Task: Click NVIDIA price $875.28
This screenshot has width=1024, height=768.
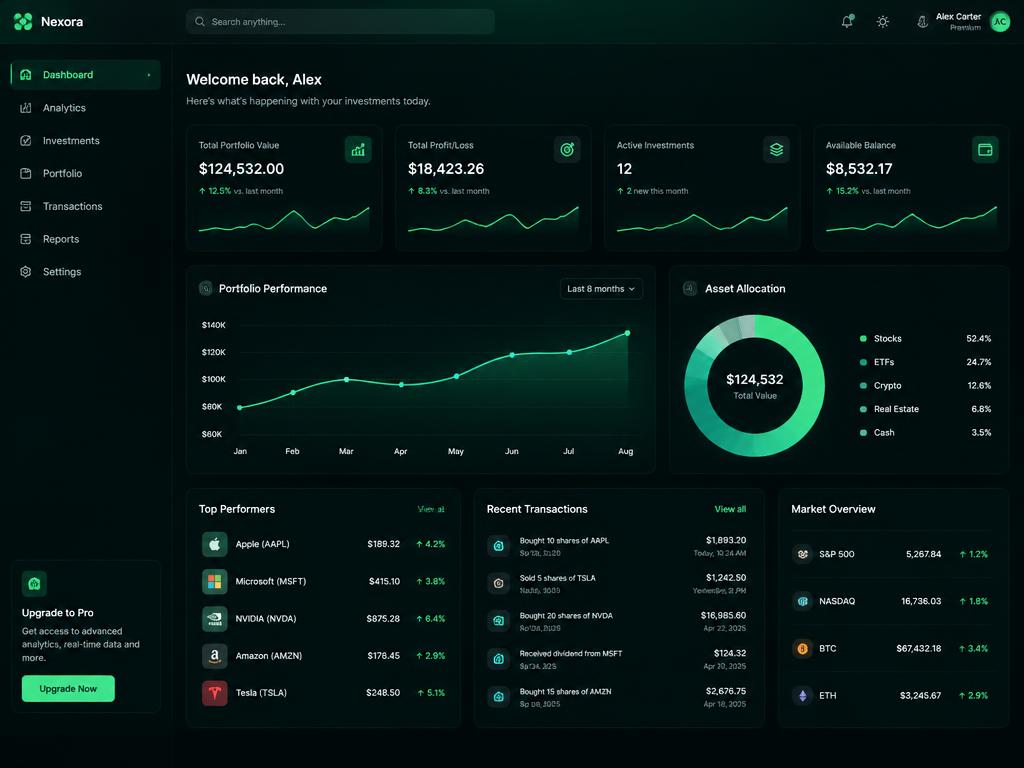Action: 383,618
